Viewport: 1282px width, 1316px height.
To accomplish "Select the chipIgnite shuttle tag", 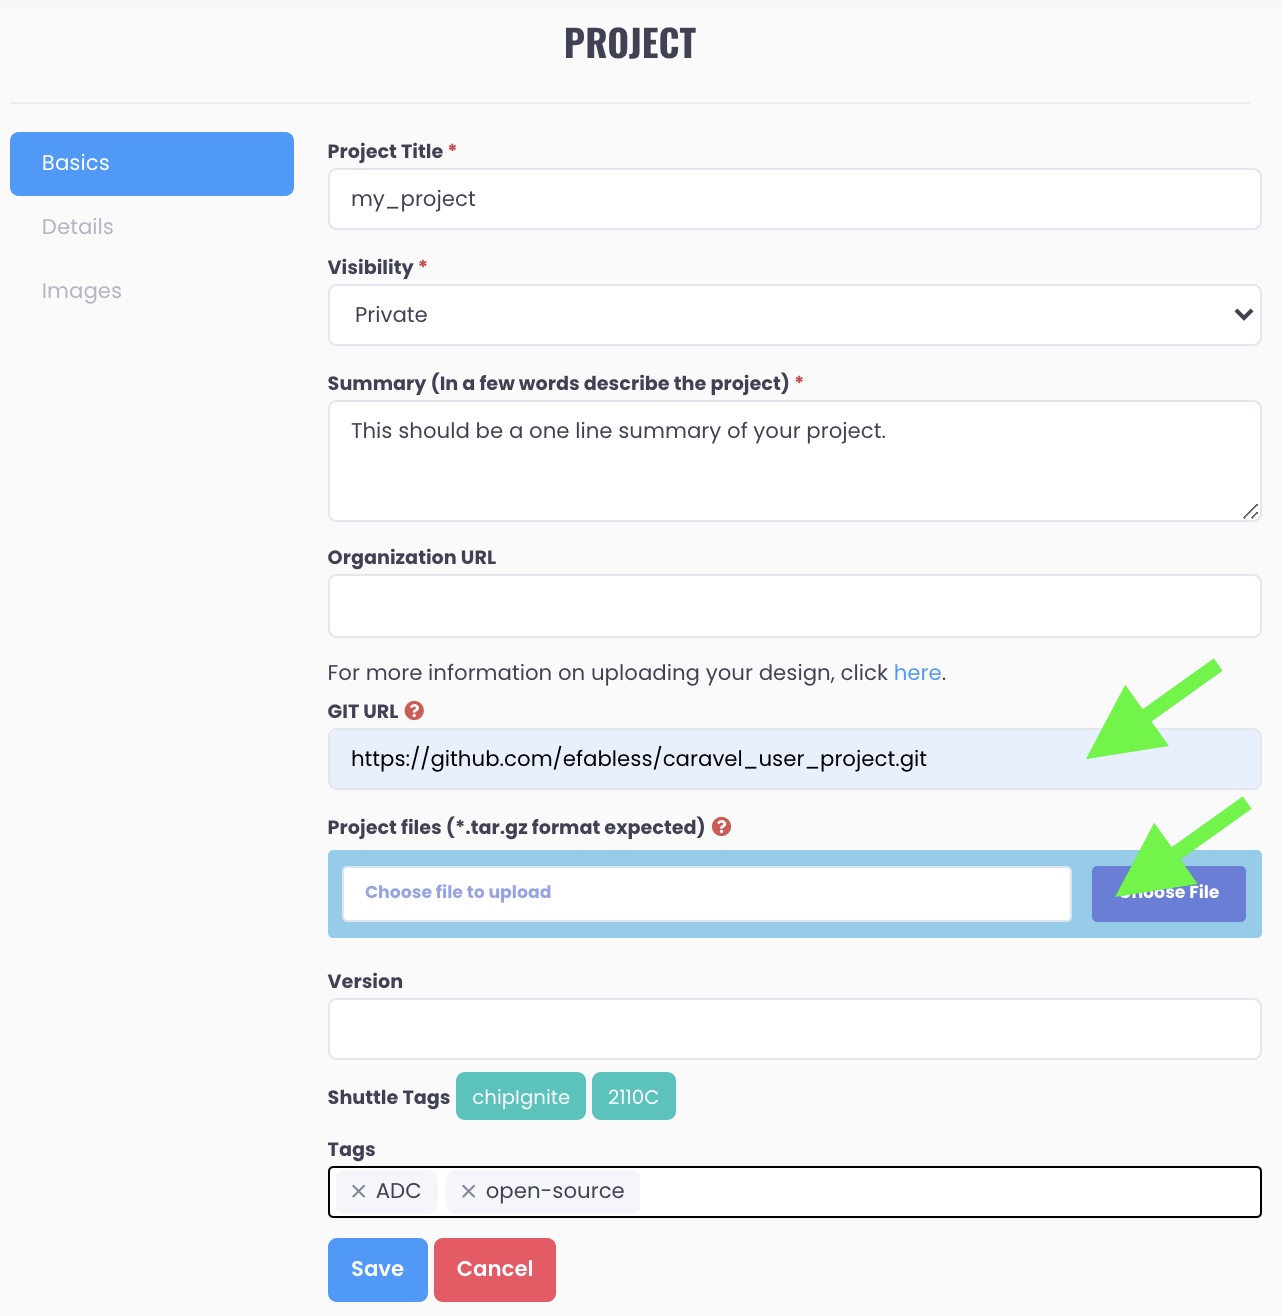I will 521,1097.
